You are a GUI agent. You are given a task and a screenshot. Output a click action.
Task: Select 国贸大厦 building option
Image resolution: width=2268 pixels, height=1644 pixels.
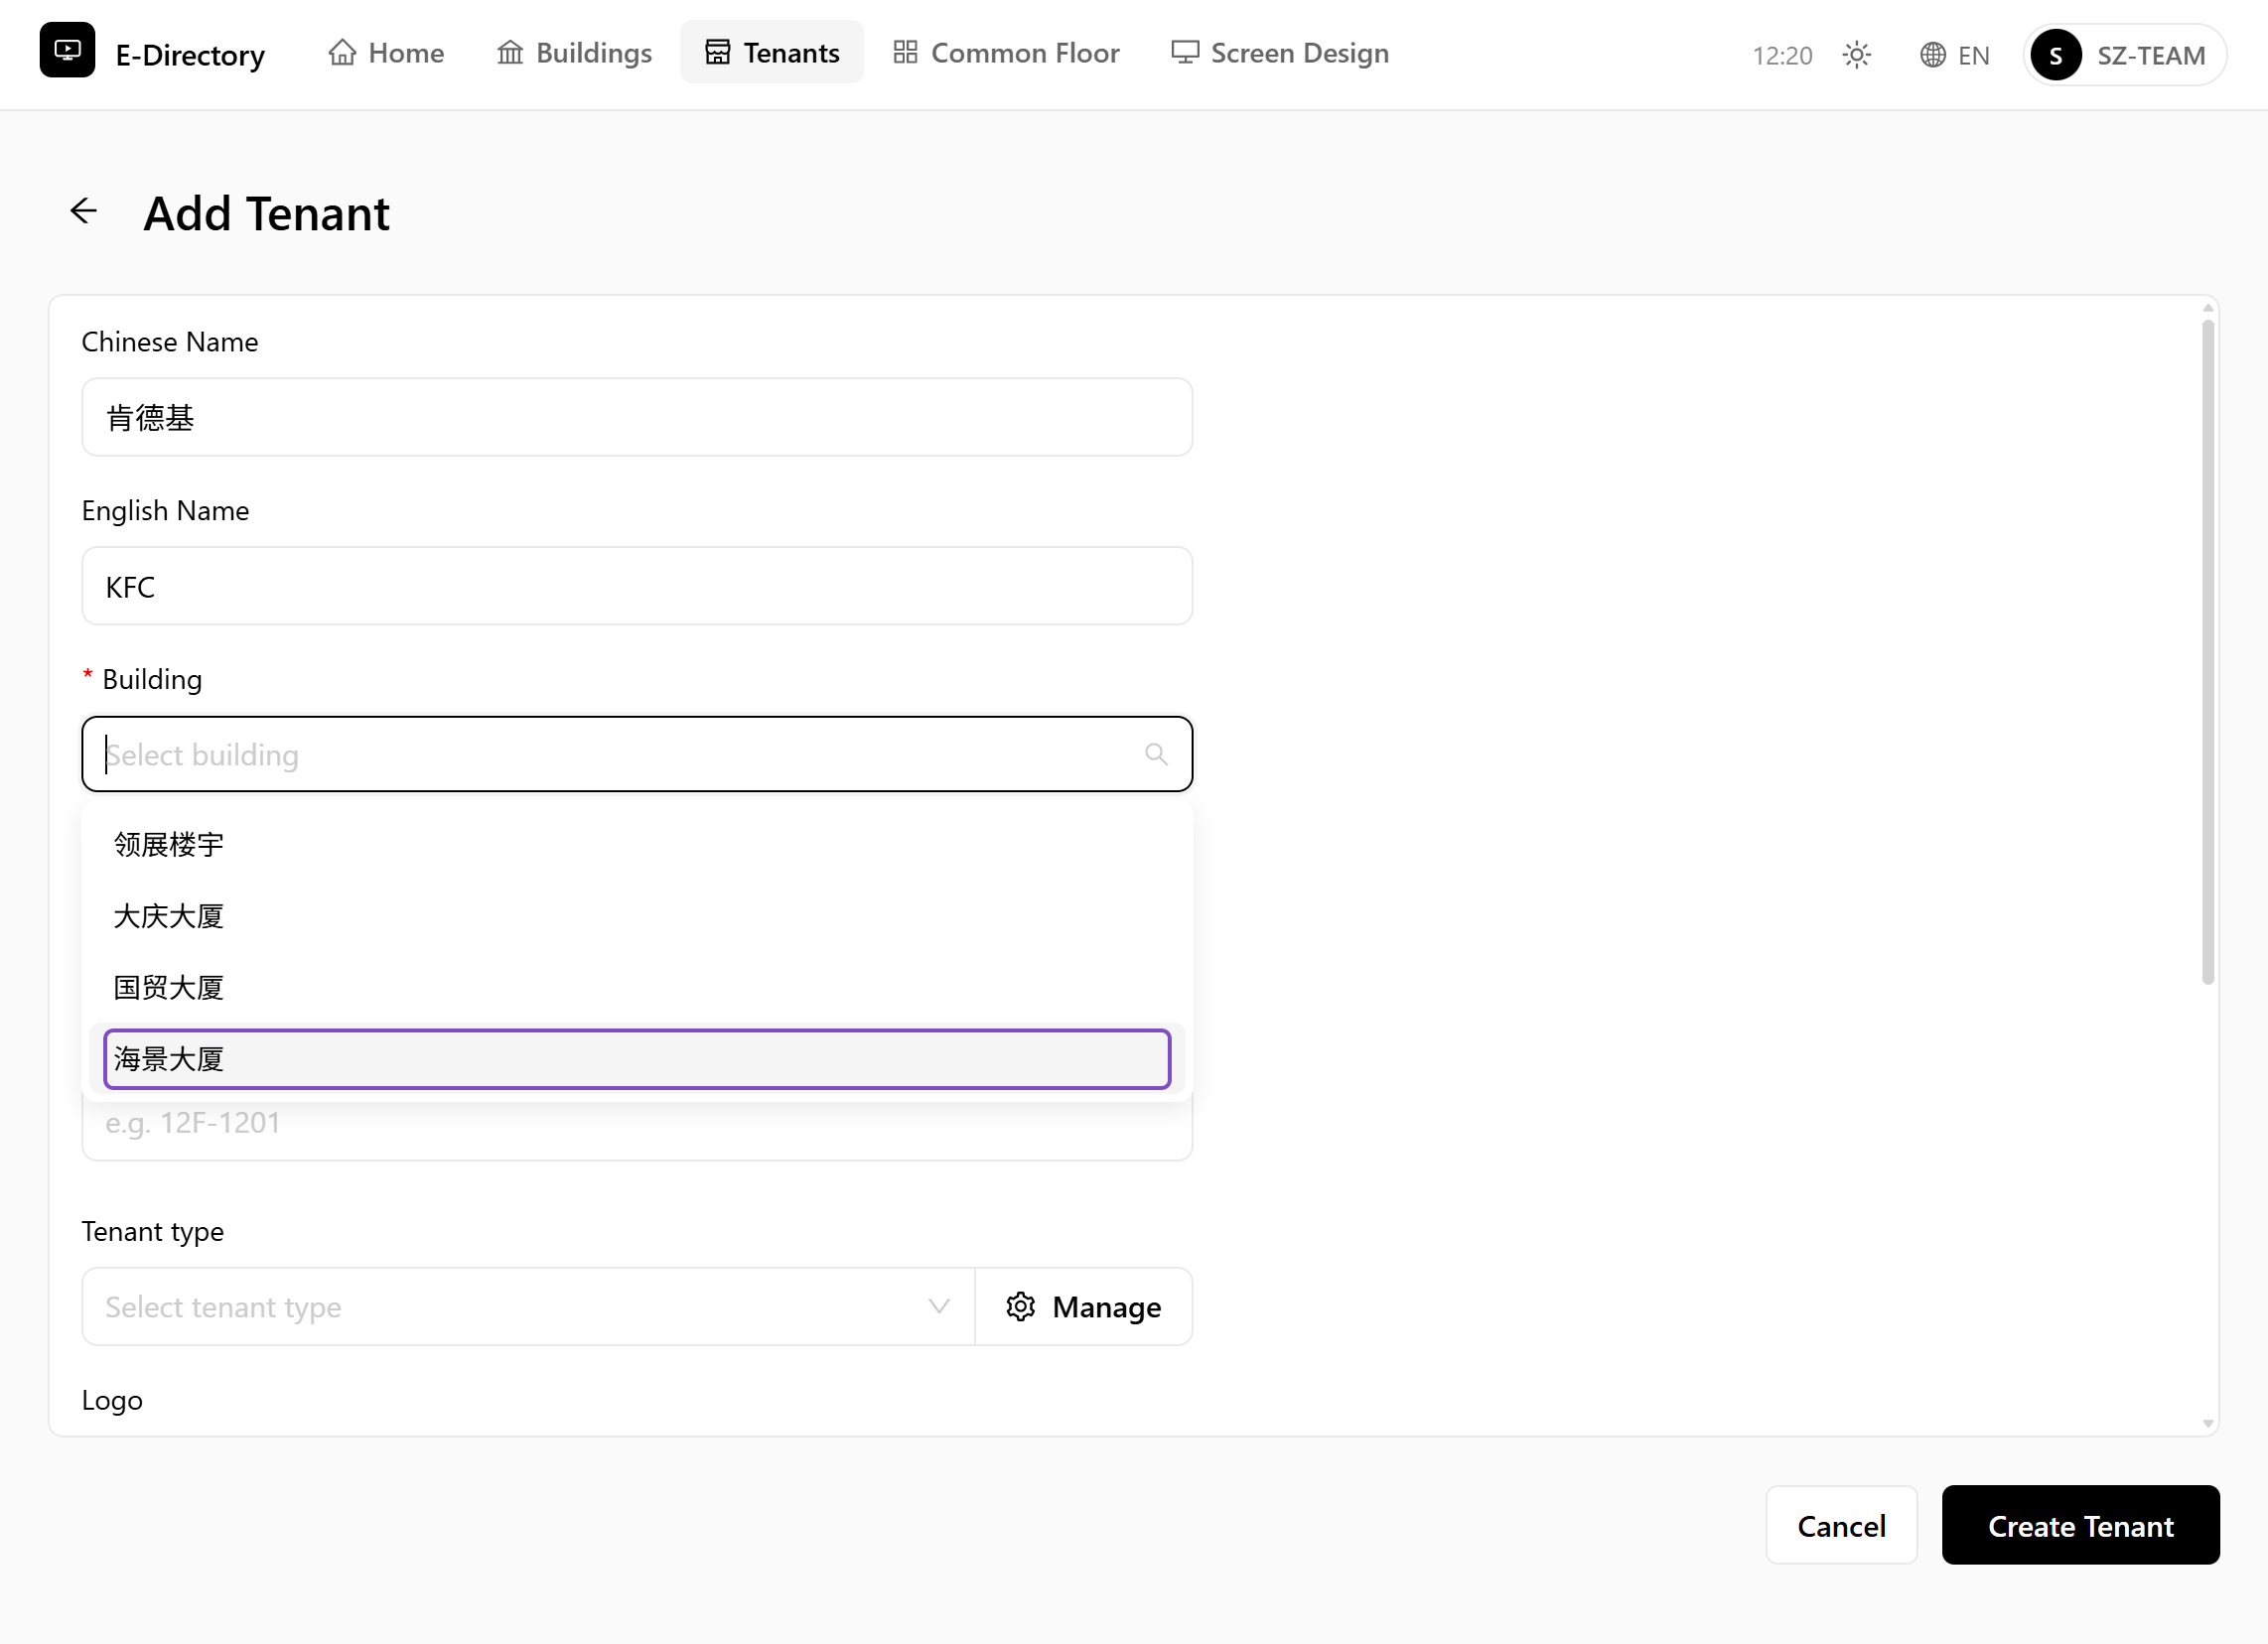[637, 988]
